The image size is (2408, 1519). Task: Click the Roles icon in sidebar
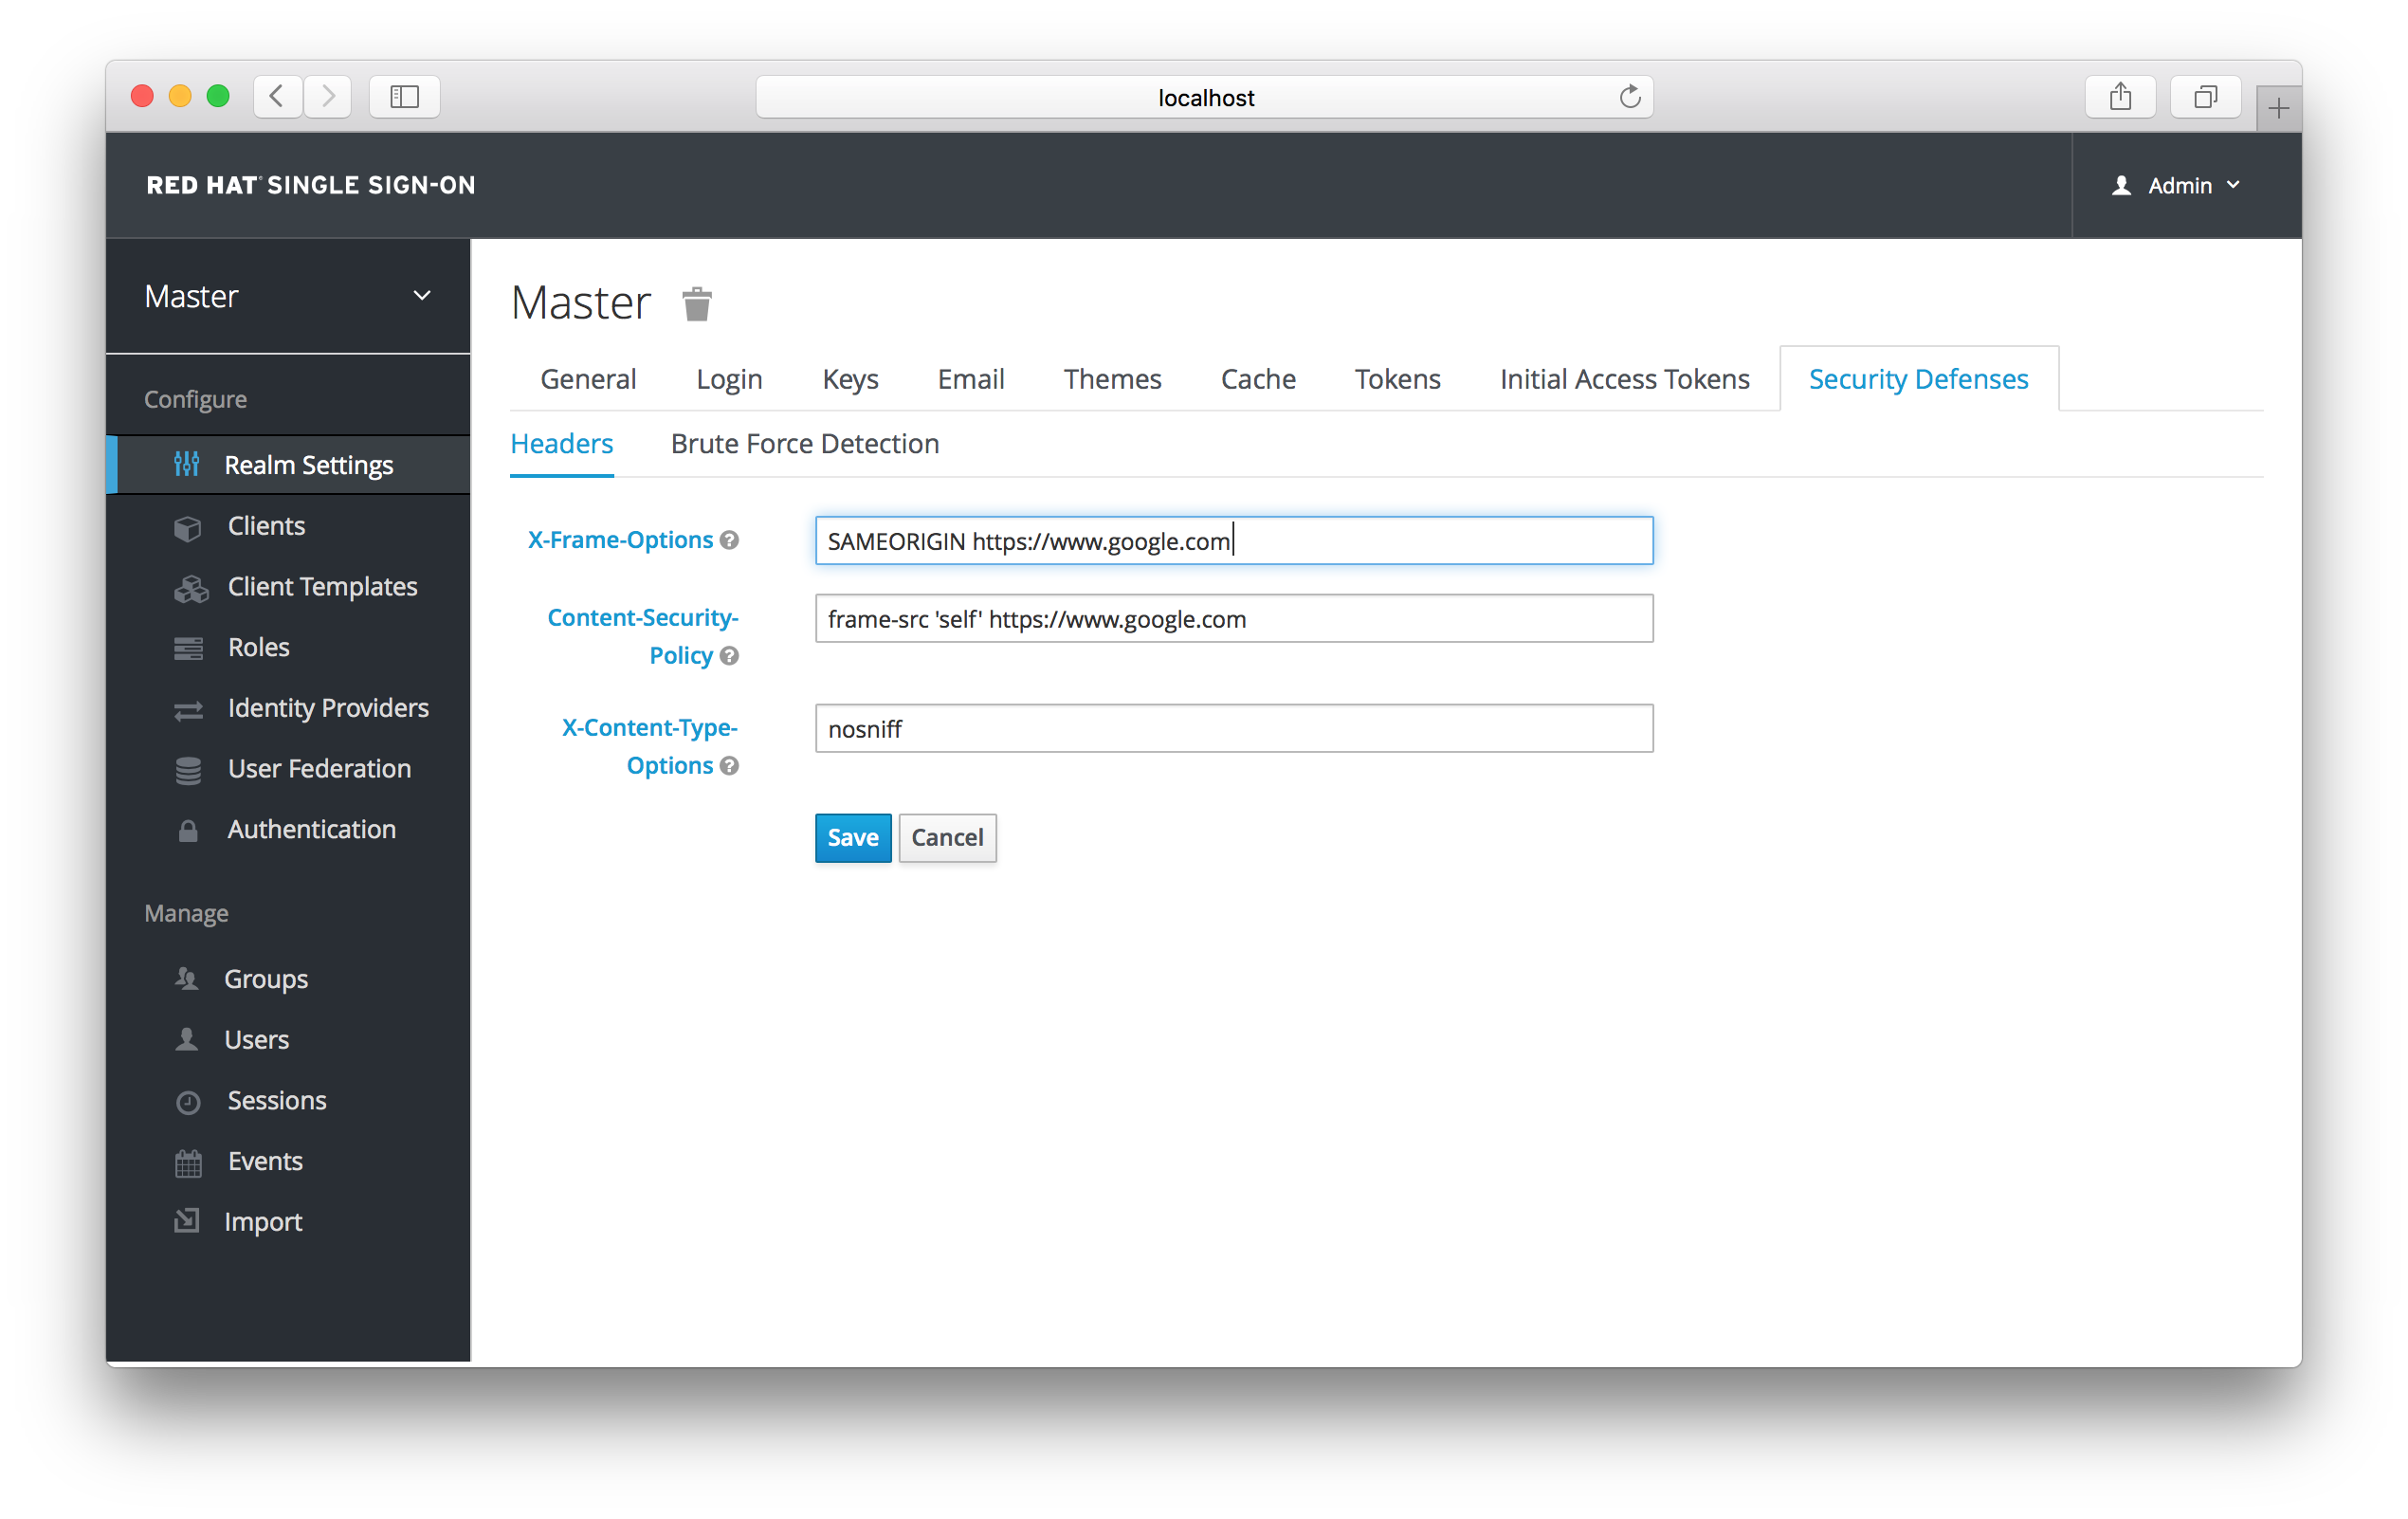[x=189, y=646]
